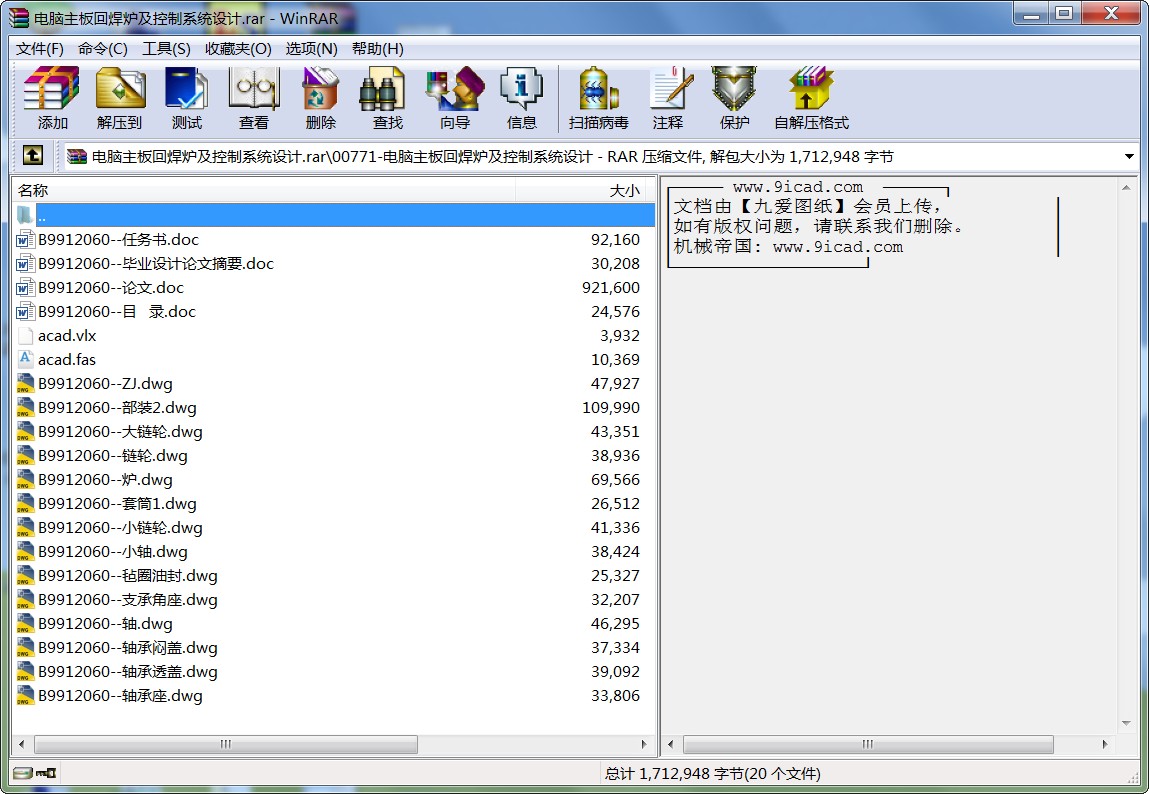Select B9912060--链轮.dwg file
This screenshot has width=1149, height=794.
tap(113, 456)
